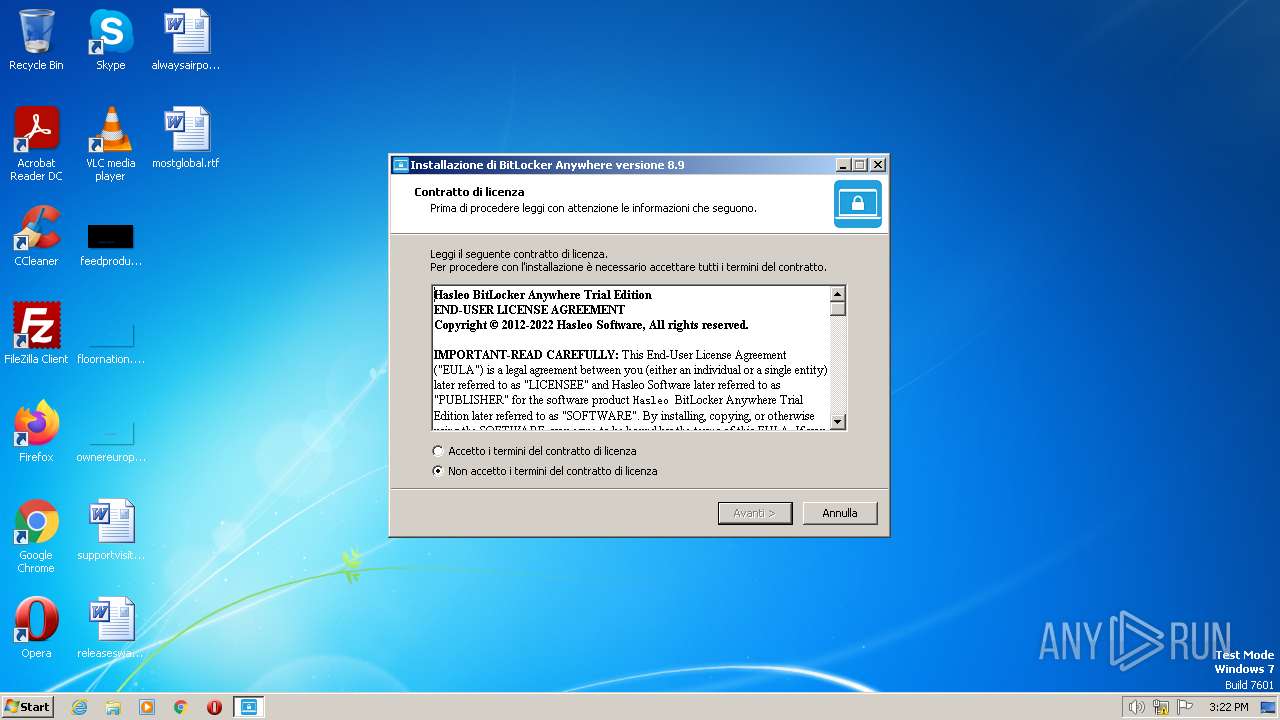Select the Recycle Bin desktop icon
1280x720 pixels.
pyautogui.click(x=36, y=40)
